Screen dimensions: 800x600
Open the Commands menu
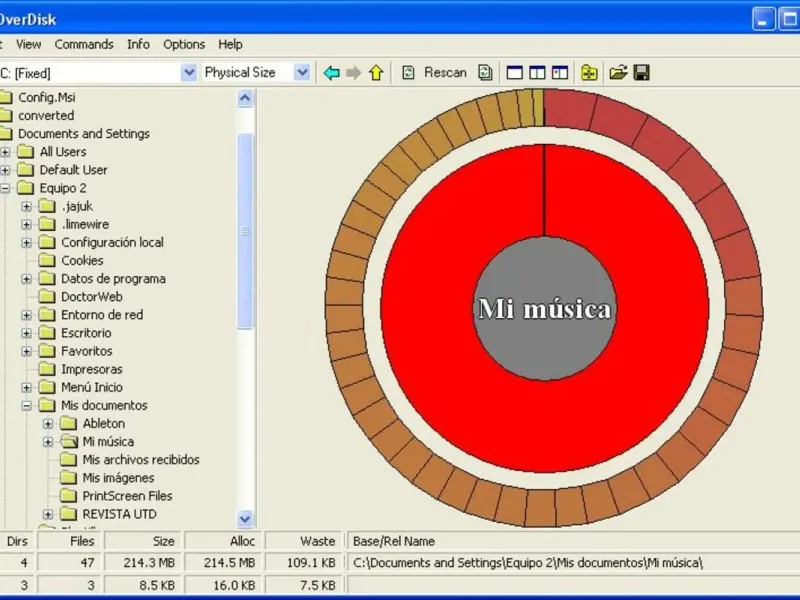(84, 44)
